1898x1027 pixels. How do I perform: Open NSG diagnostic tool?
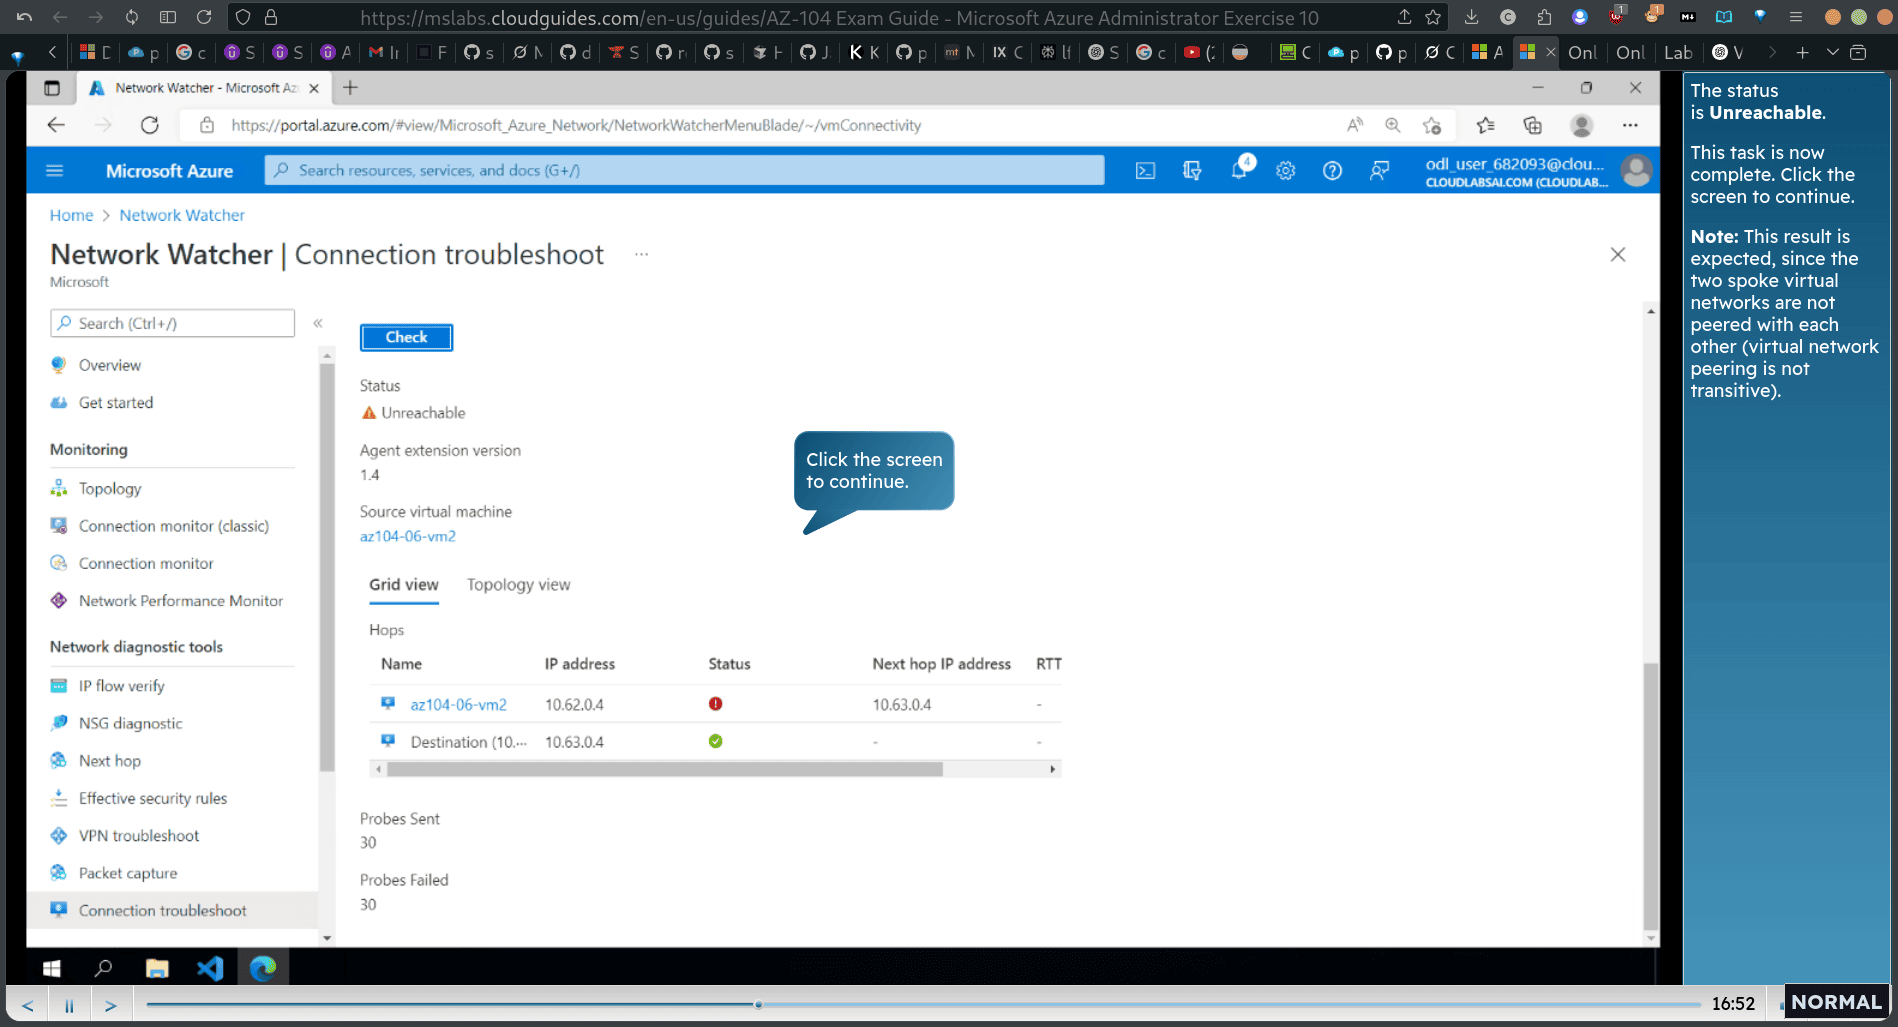pos(131,723)
